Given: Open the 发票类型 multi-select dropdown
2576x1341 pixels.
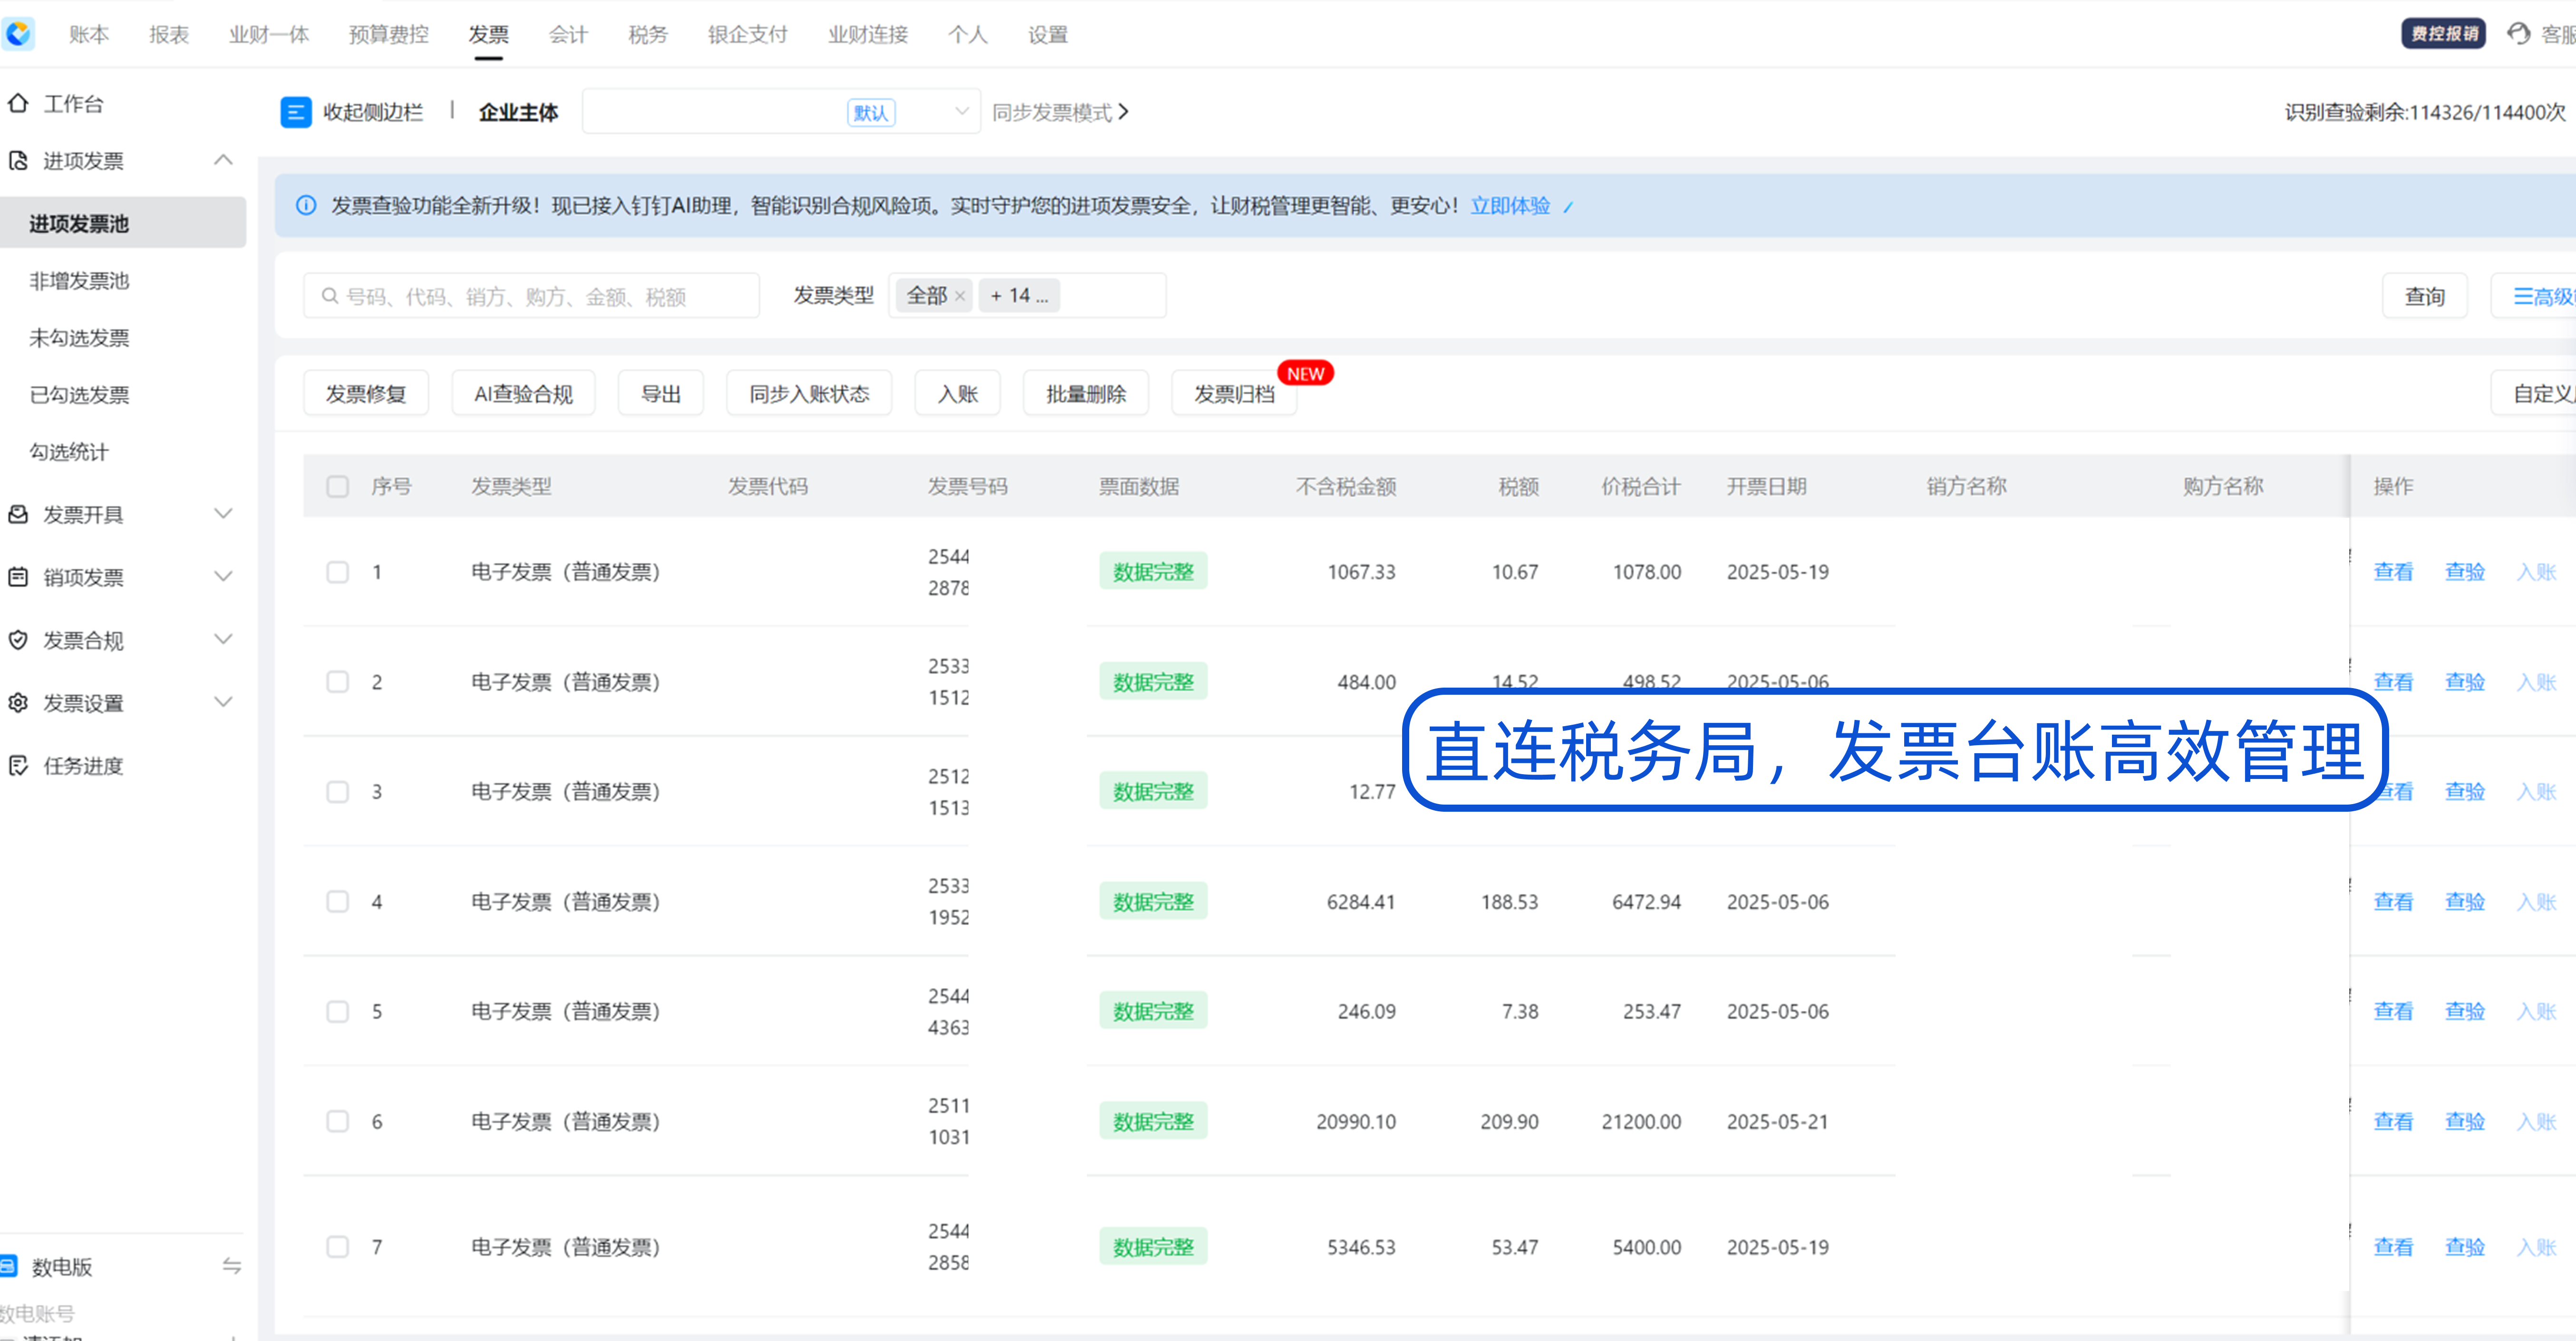Looking at the screenshot, I should [1027, 296].
